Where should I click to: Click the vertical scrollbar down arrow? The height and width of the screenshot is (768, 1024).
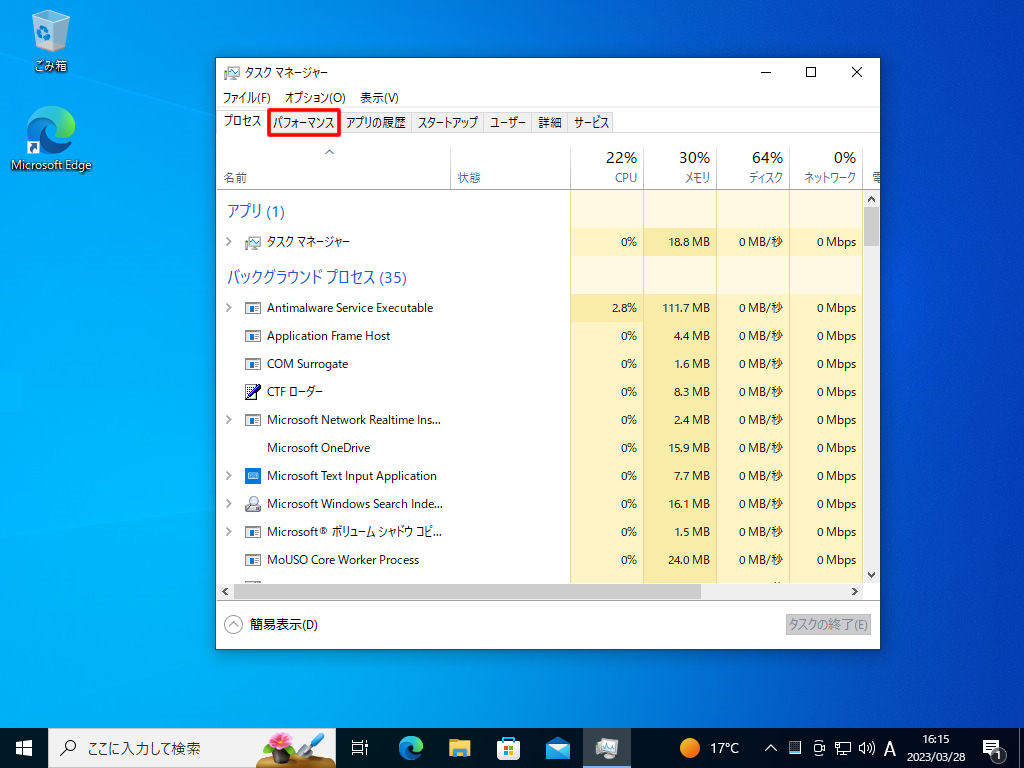[871, 575]
